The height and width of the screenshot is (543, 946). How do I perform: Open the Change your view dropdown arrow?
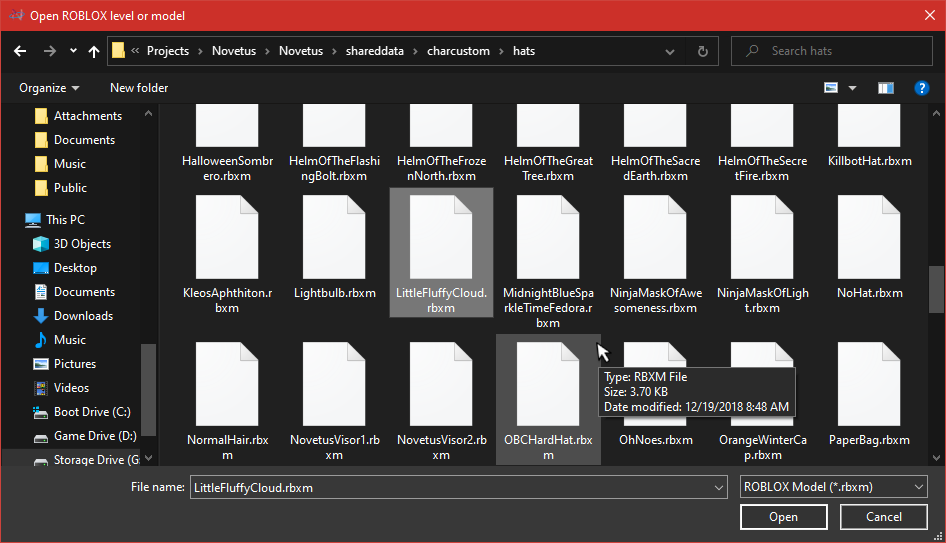tap(852, 88)
